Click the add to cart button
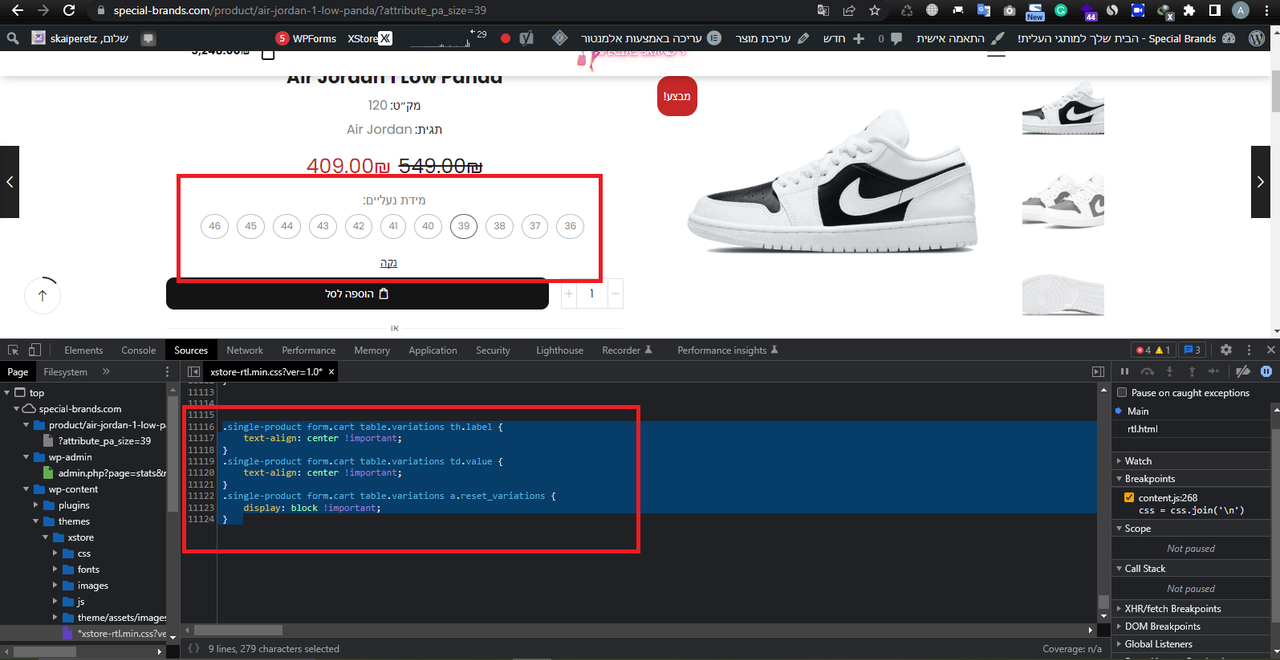Screen dimensions: 1280x660 pyautogui.click(x=357, y=294)
